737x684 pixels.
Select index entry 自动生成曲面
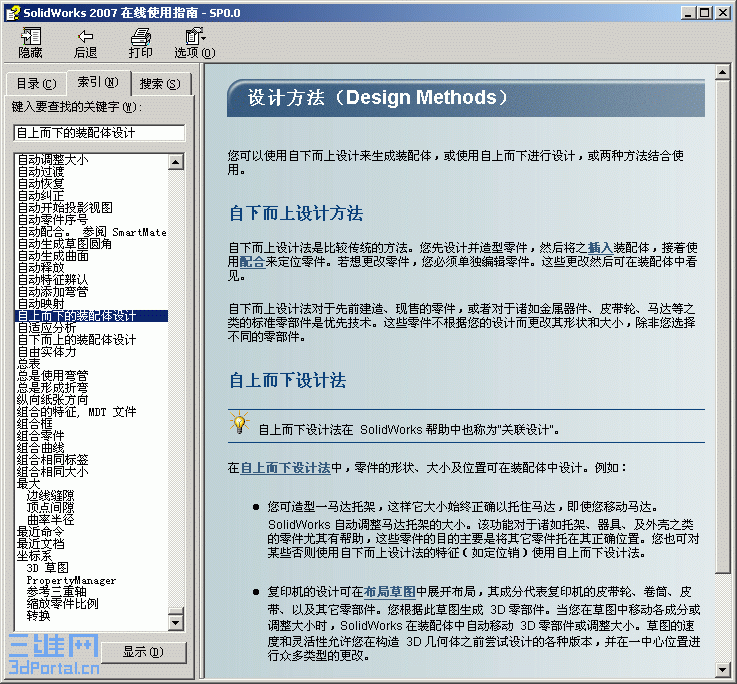click(x=53, y=256)
